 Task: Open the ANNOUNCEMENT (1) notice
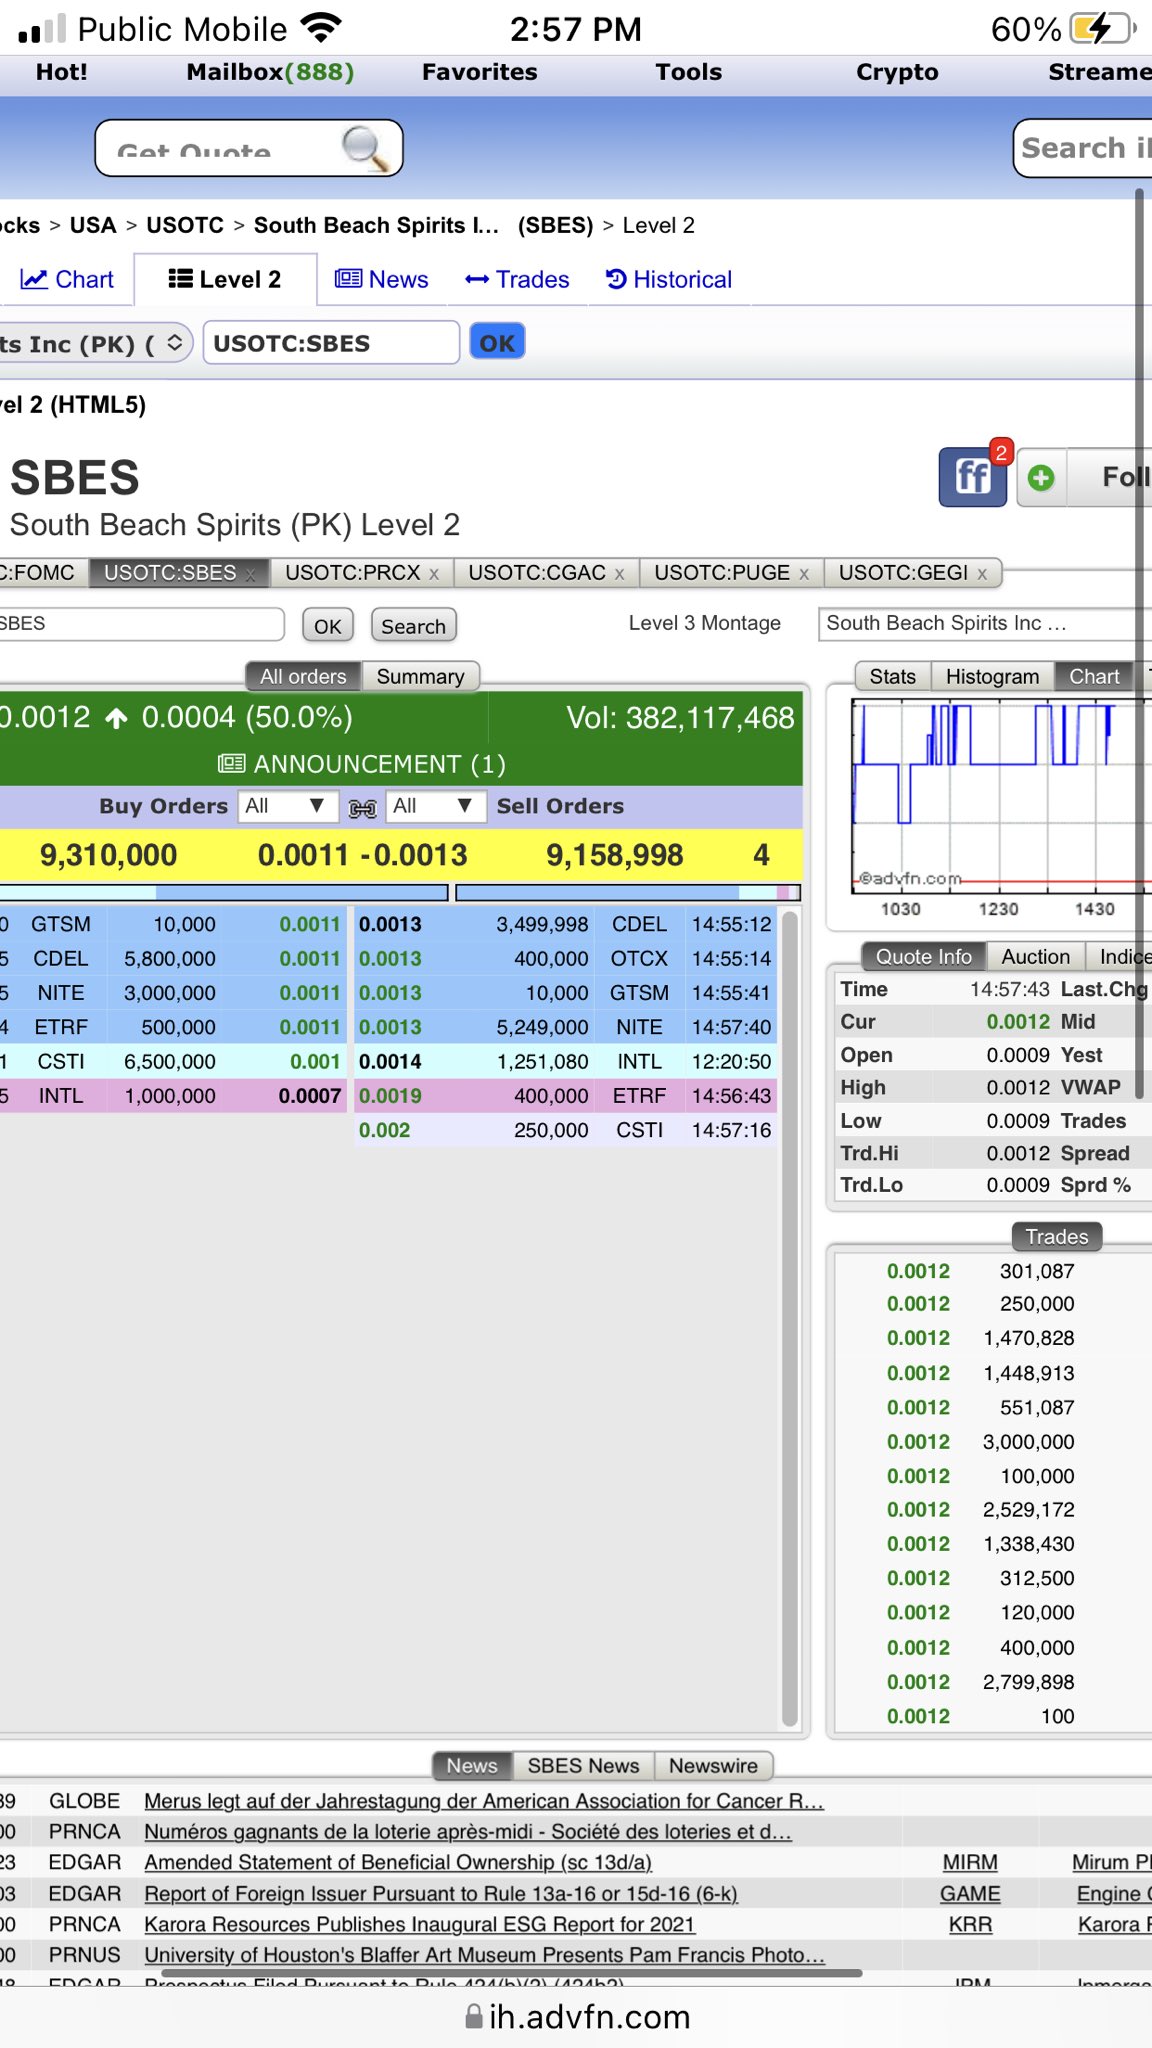pyautogui.click(x=362, y=764)
